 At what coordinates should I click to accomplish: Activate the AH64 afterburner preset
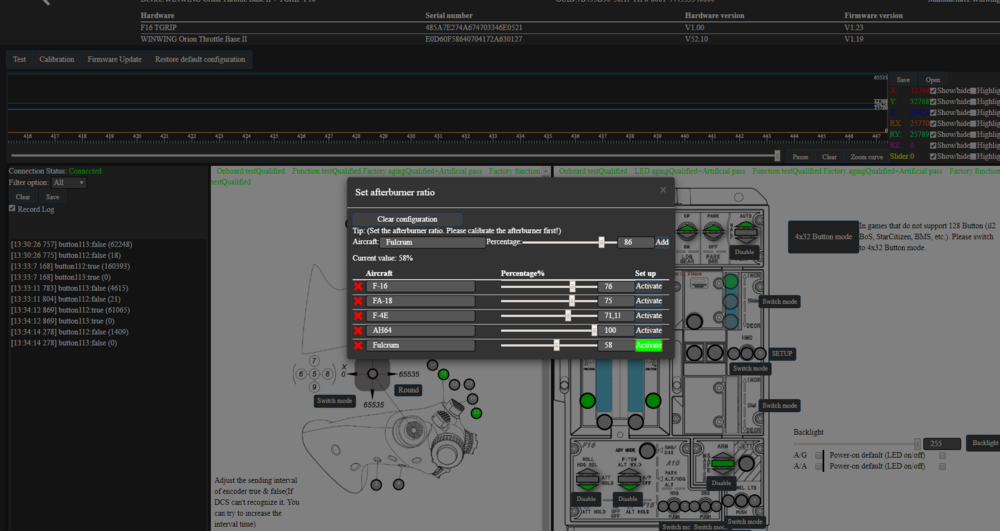649,330
